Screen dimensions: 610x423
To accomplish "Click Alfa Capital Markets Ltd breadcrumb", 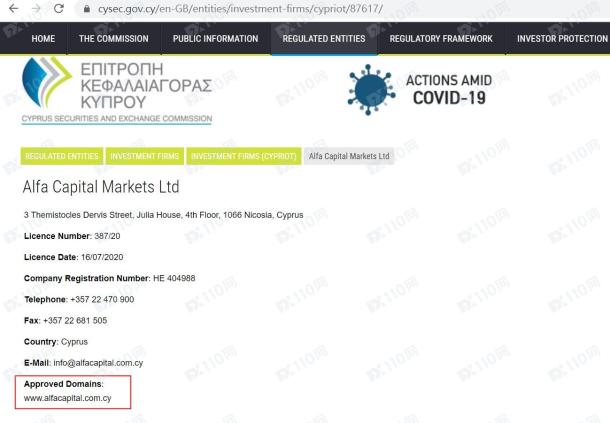I will pos(349,156).
